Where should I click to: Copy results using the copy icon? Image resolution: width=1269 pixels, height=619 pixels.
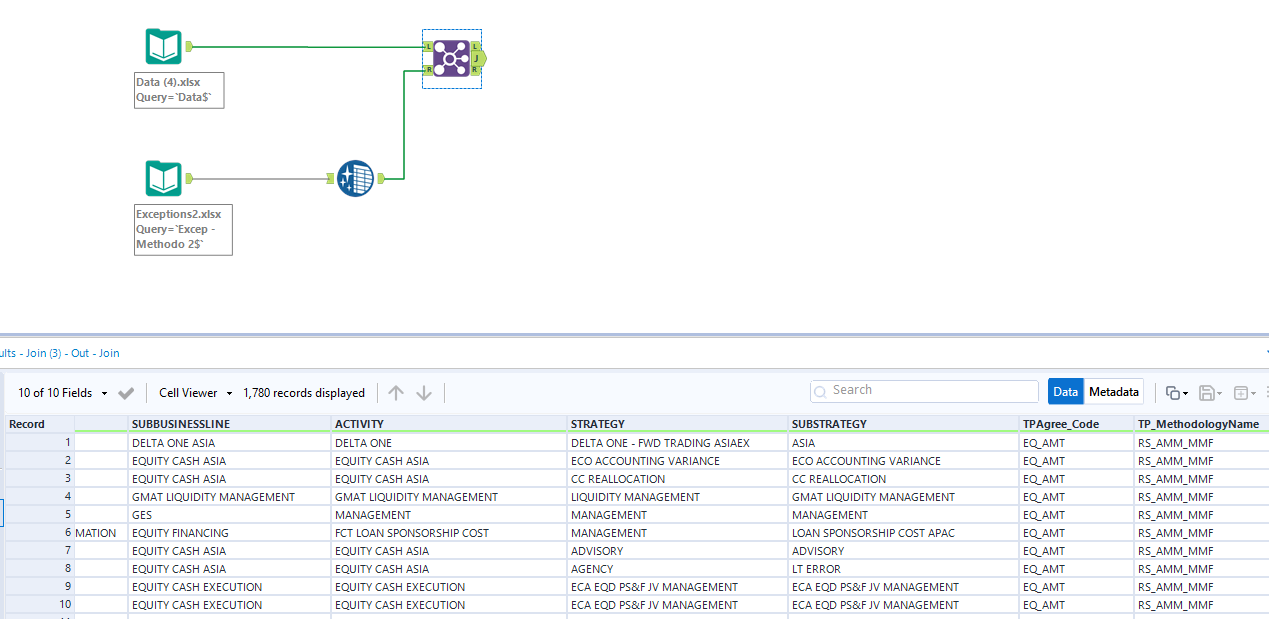(x=1173, y=393)
